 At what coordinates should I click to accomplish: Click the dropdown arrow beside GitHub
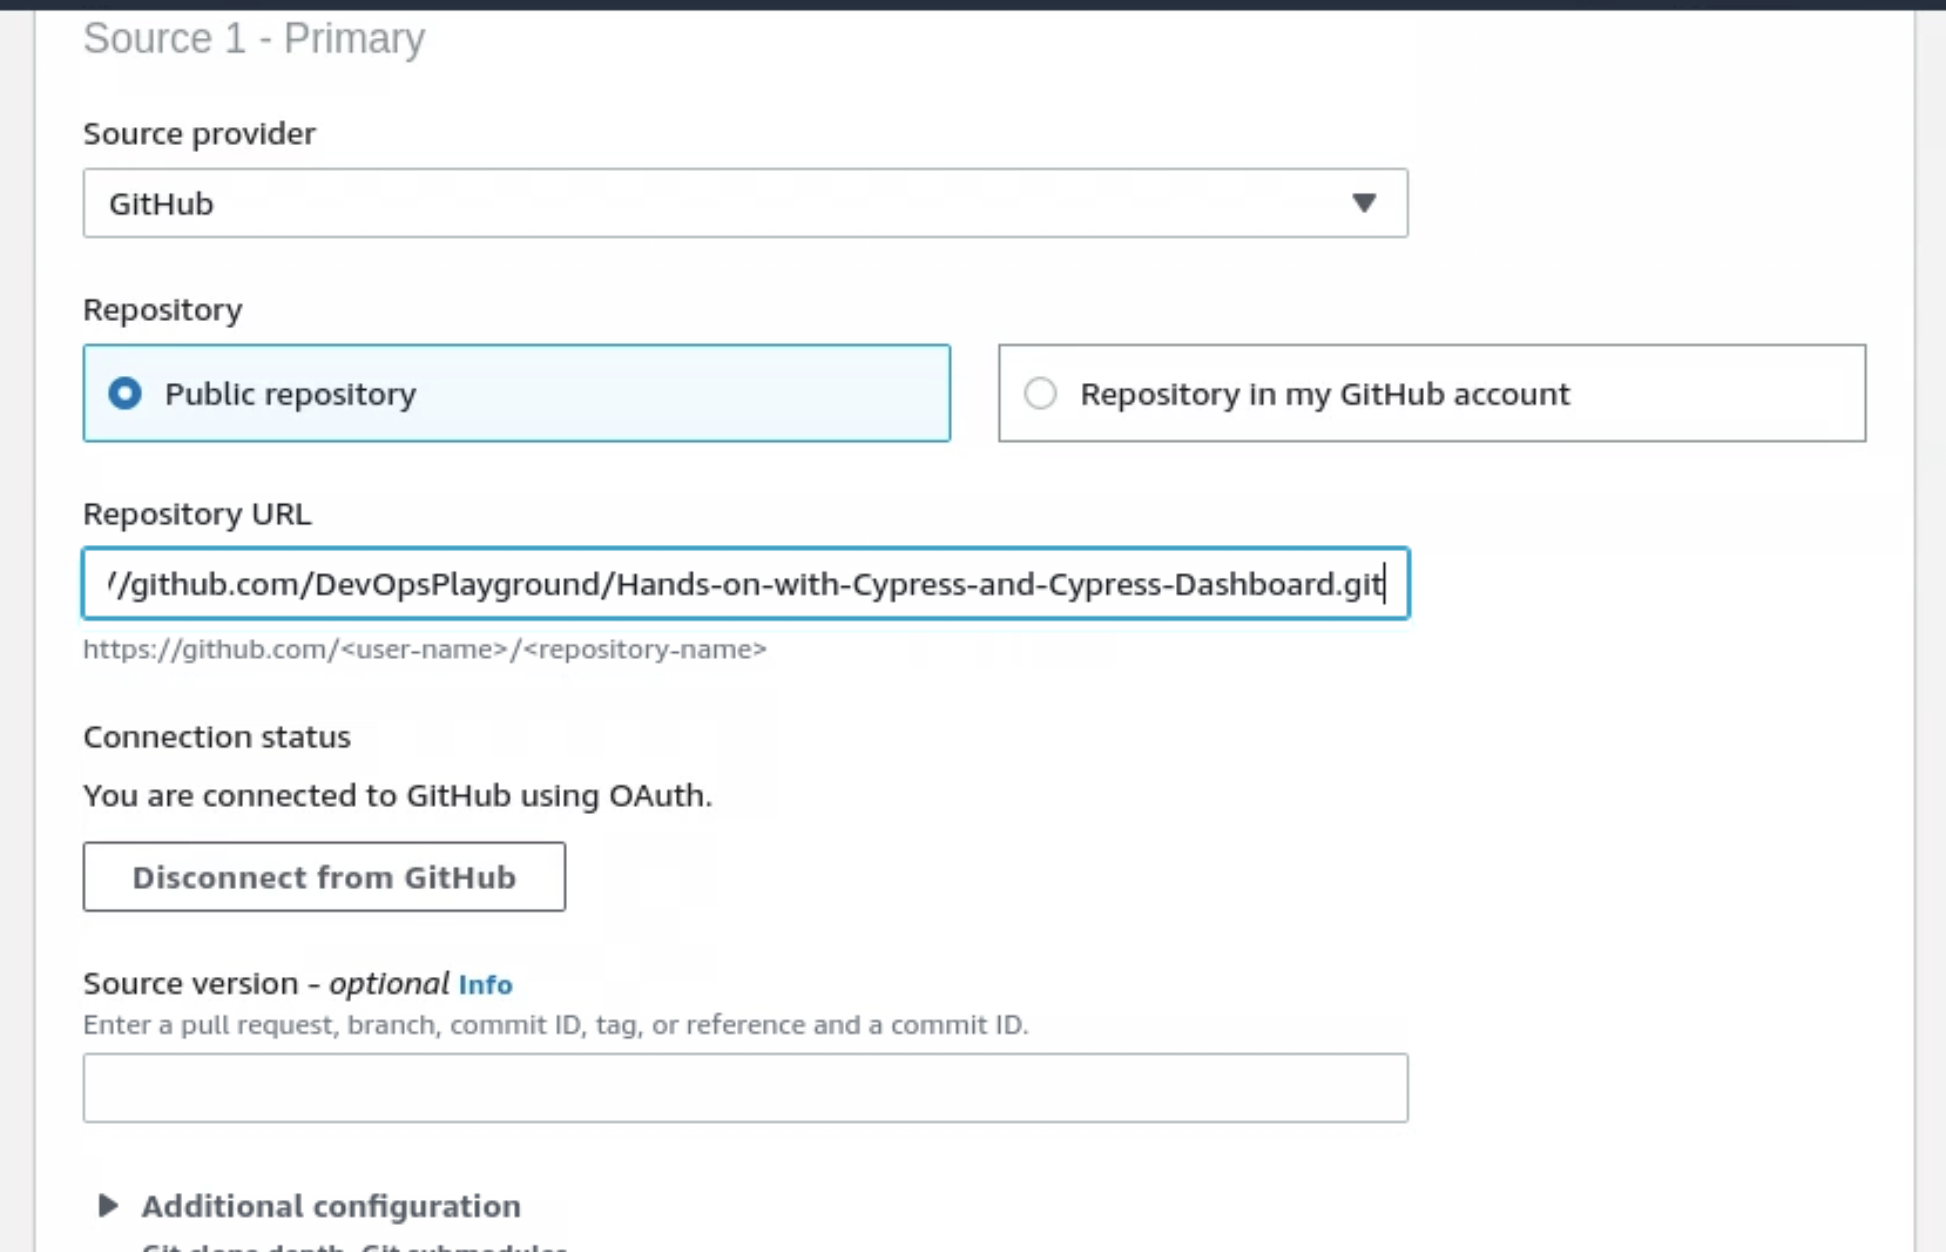tap(1363, 203)
